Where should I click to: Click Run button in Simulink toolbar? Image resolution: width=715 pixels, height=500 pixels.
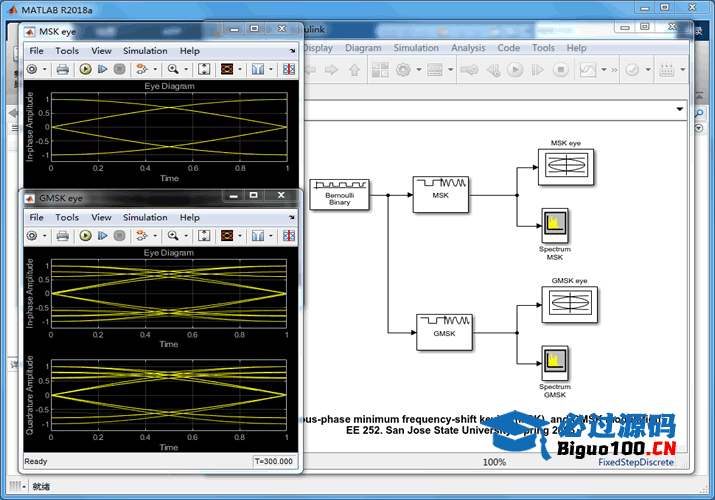pos(515,70)
